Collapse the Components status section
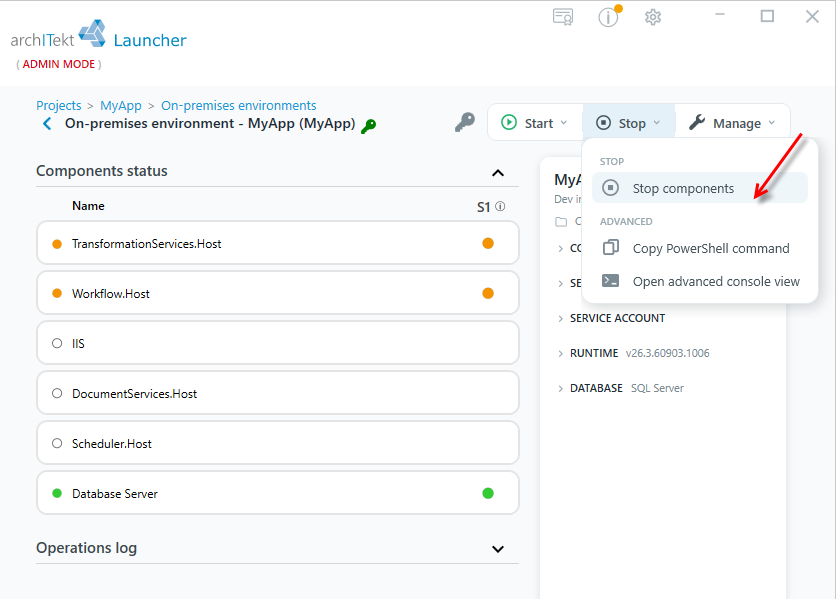The width and height of the screenshot is (836, 599). [x=498, y=173]
